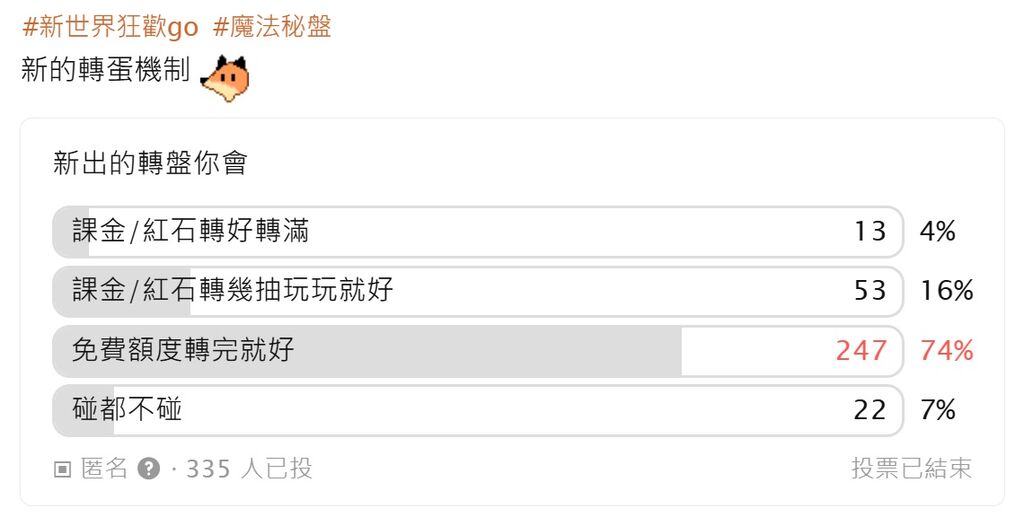Click the 16% result percentage

click(x=947, y=291)
